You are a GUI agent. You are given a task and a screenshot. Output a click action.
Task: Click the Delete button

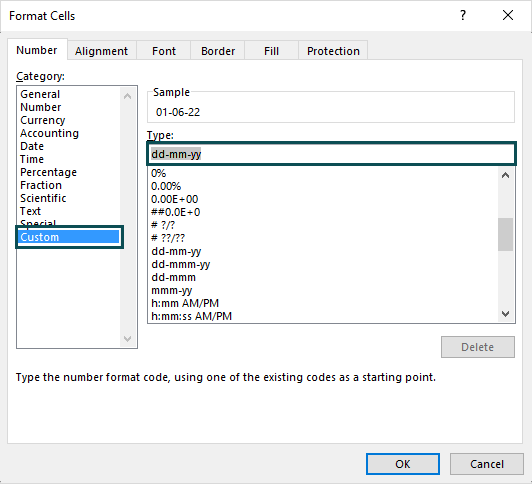coord(478,347)
